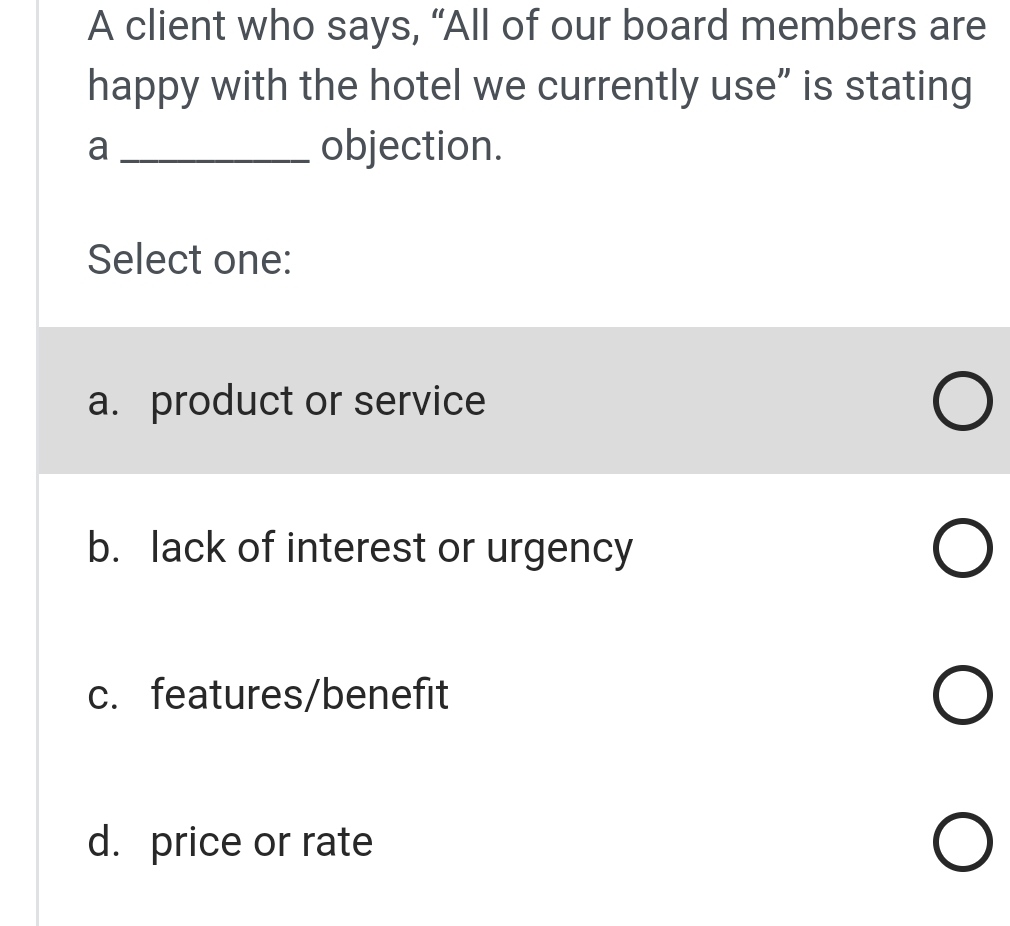
Task: Click the words 'happy with the hotel'
Action: [x=275, y=87]
